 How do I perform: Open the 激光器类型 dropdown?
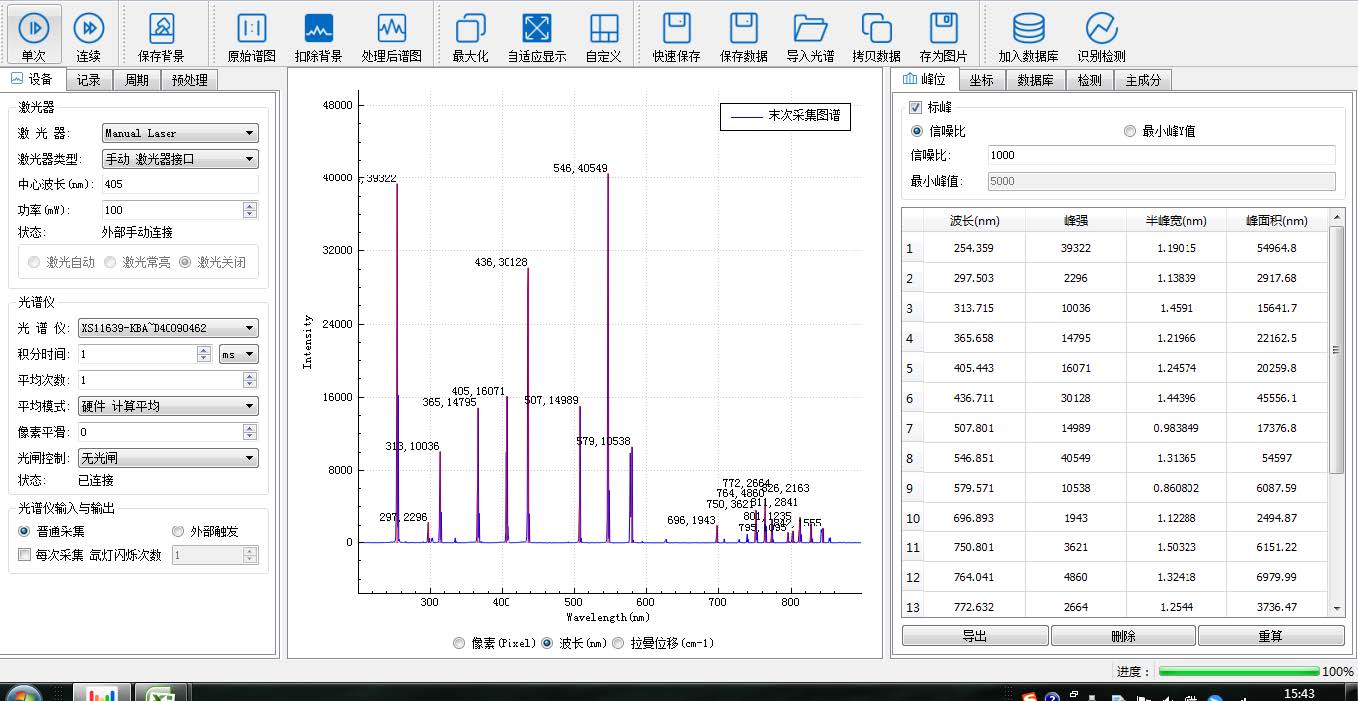click(180, 159)
